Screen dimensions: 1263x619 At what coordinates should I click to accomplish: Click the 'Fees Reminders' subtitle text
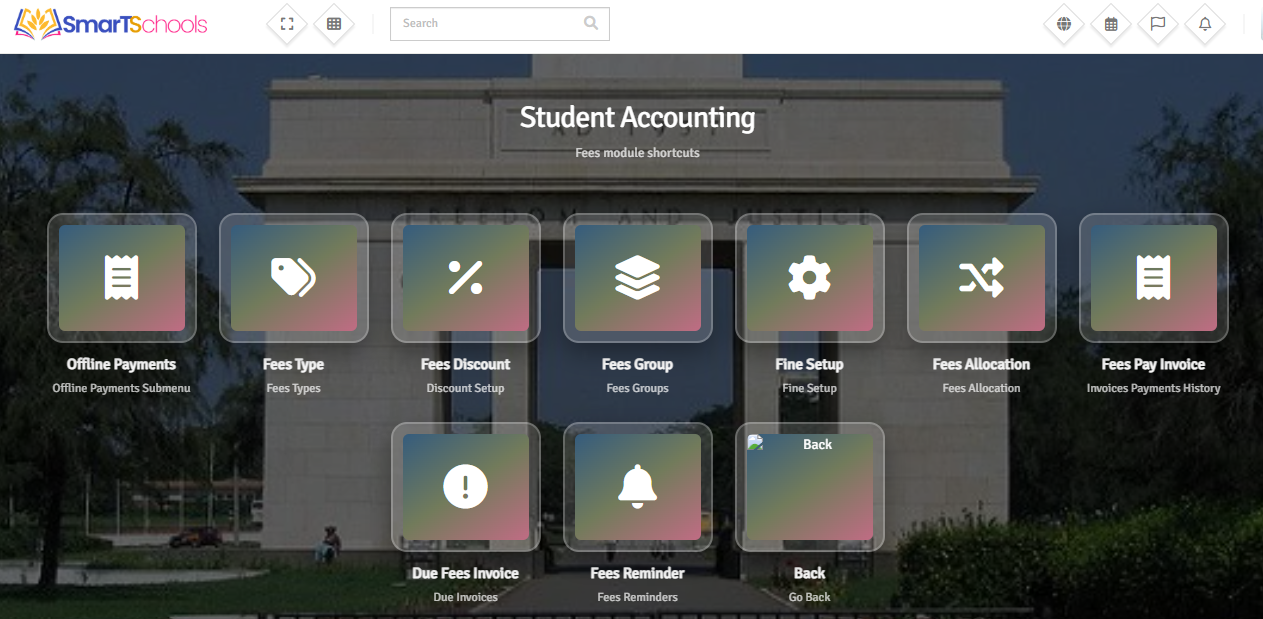pos(638,597)
